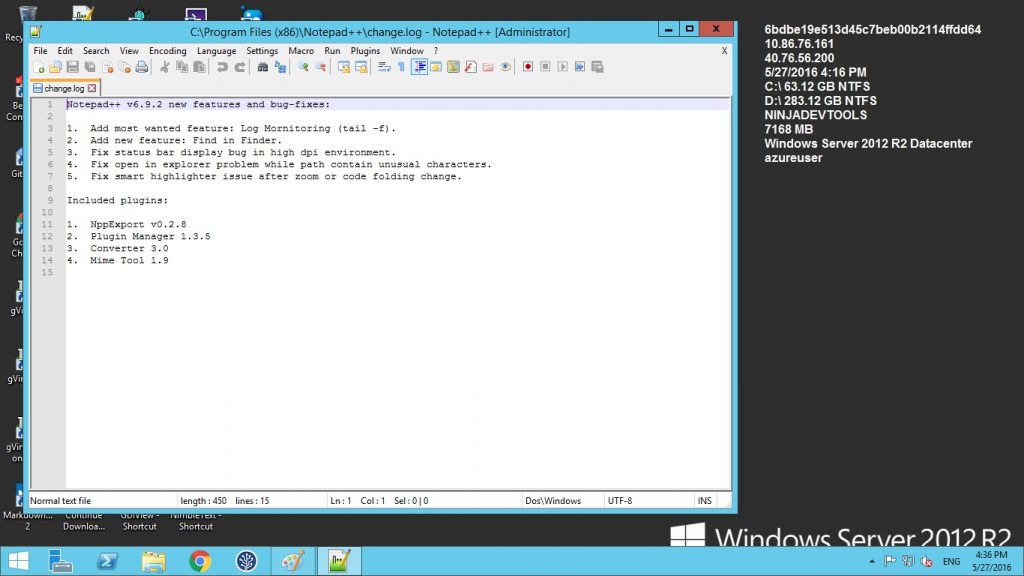Toggle the Show Indent Guide button
This screenshot has height=576, width=1024.
point(419,67)
